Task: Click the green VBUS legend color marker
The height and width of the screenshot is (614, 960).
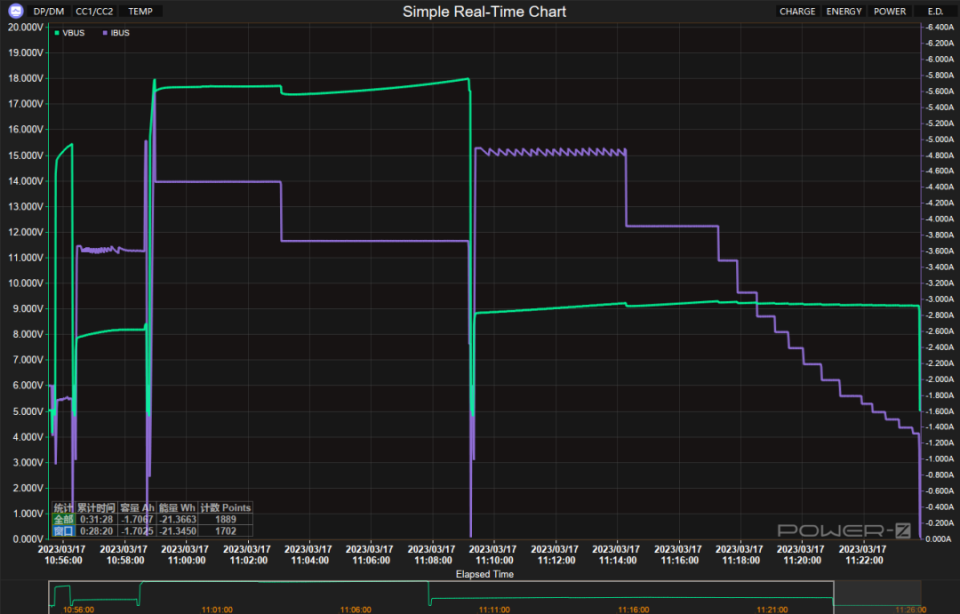Action: pyautogui.click(x=57, y=33)
